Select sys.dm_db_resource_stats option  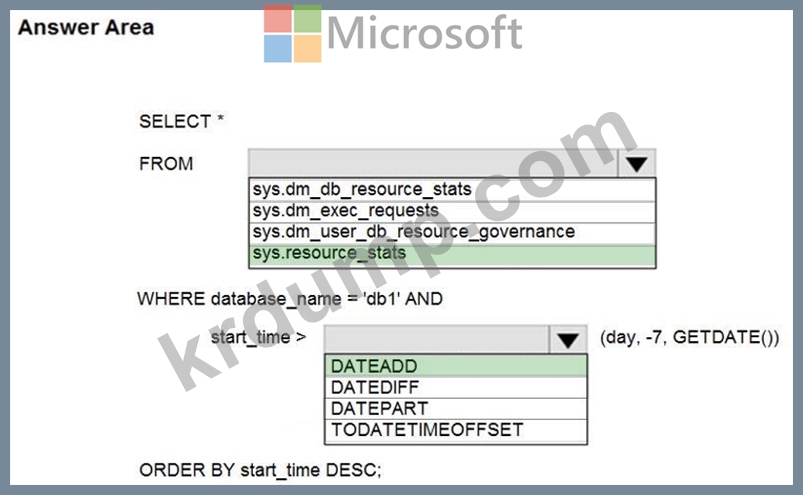click(452, 190)
